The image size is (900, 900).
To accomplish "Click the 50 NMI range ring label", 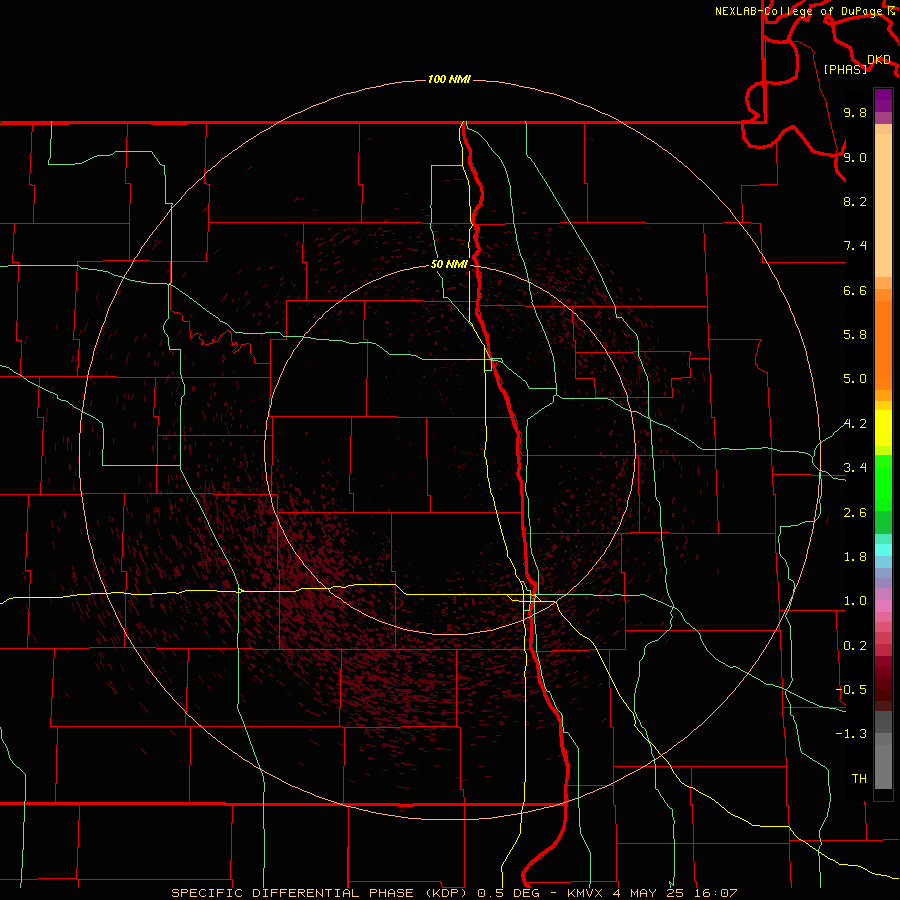I will coord(449,264).
